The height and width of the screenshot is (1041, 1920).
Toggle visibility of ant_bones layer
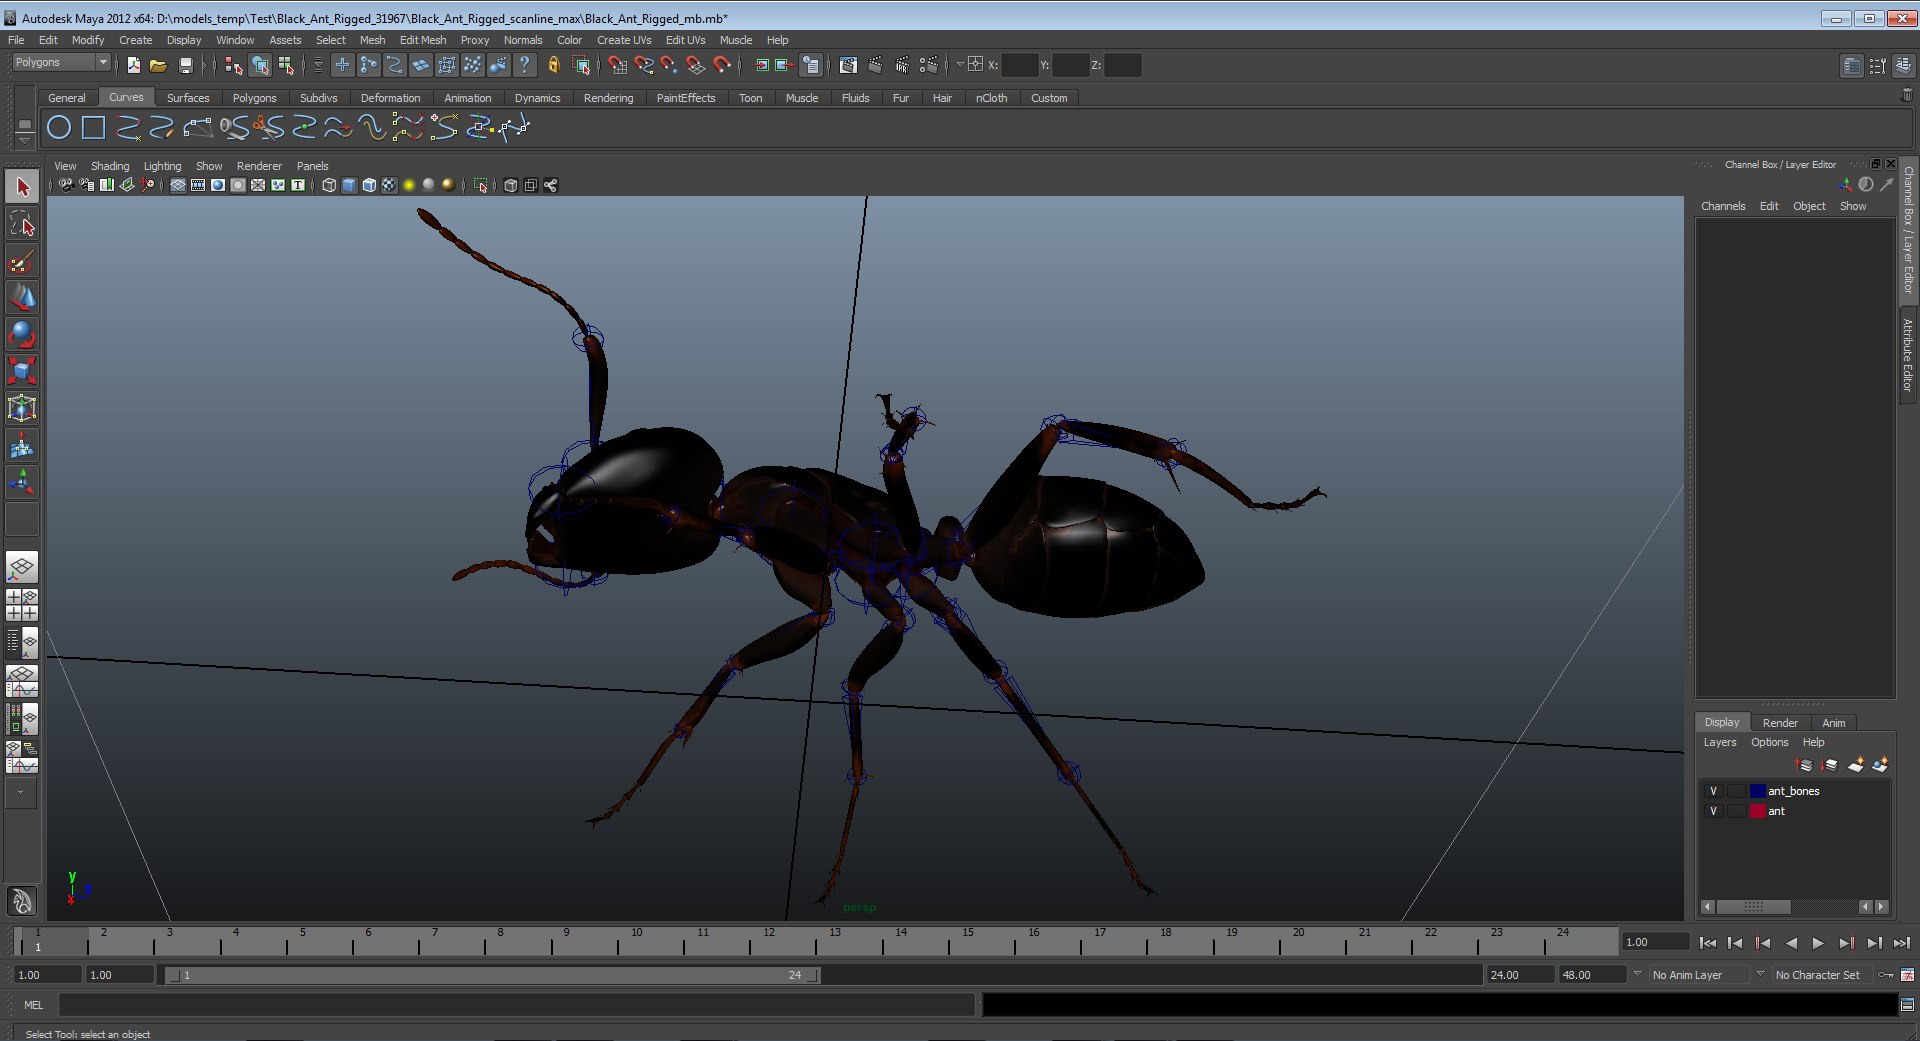[x=1713, y=791]
